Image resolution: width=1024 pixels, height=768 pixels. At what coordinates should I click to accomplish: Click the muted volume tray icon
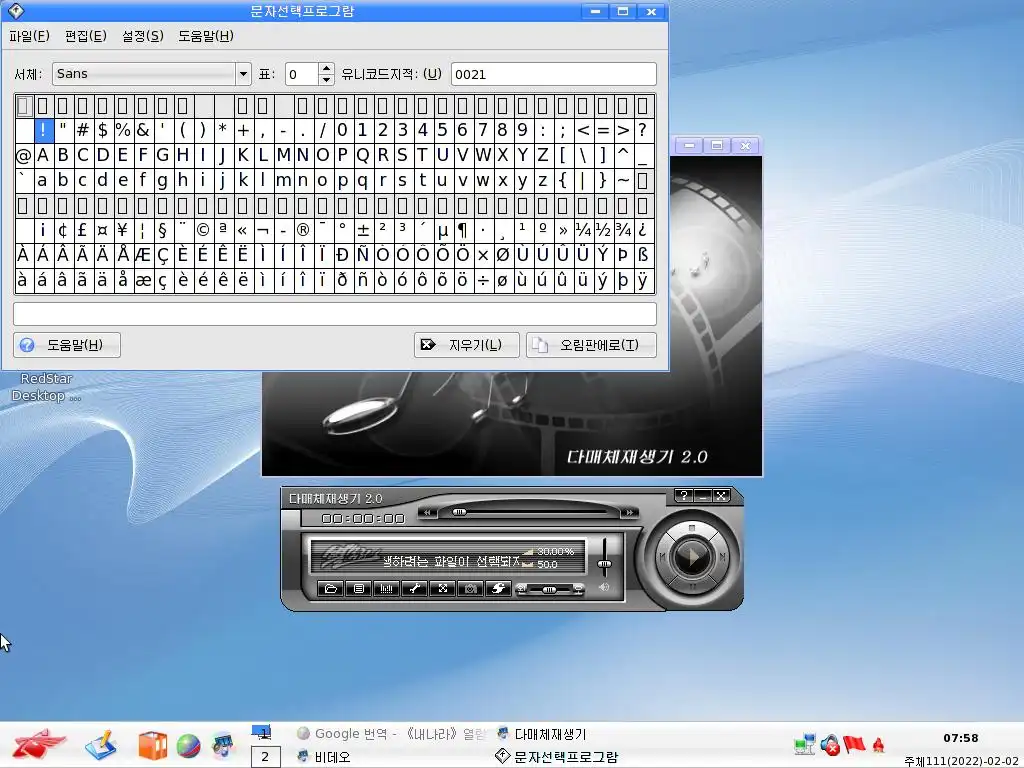click(x=830, y=744)
